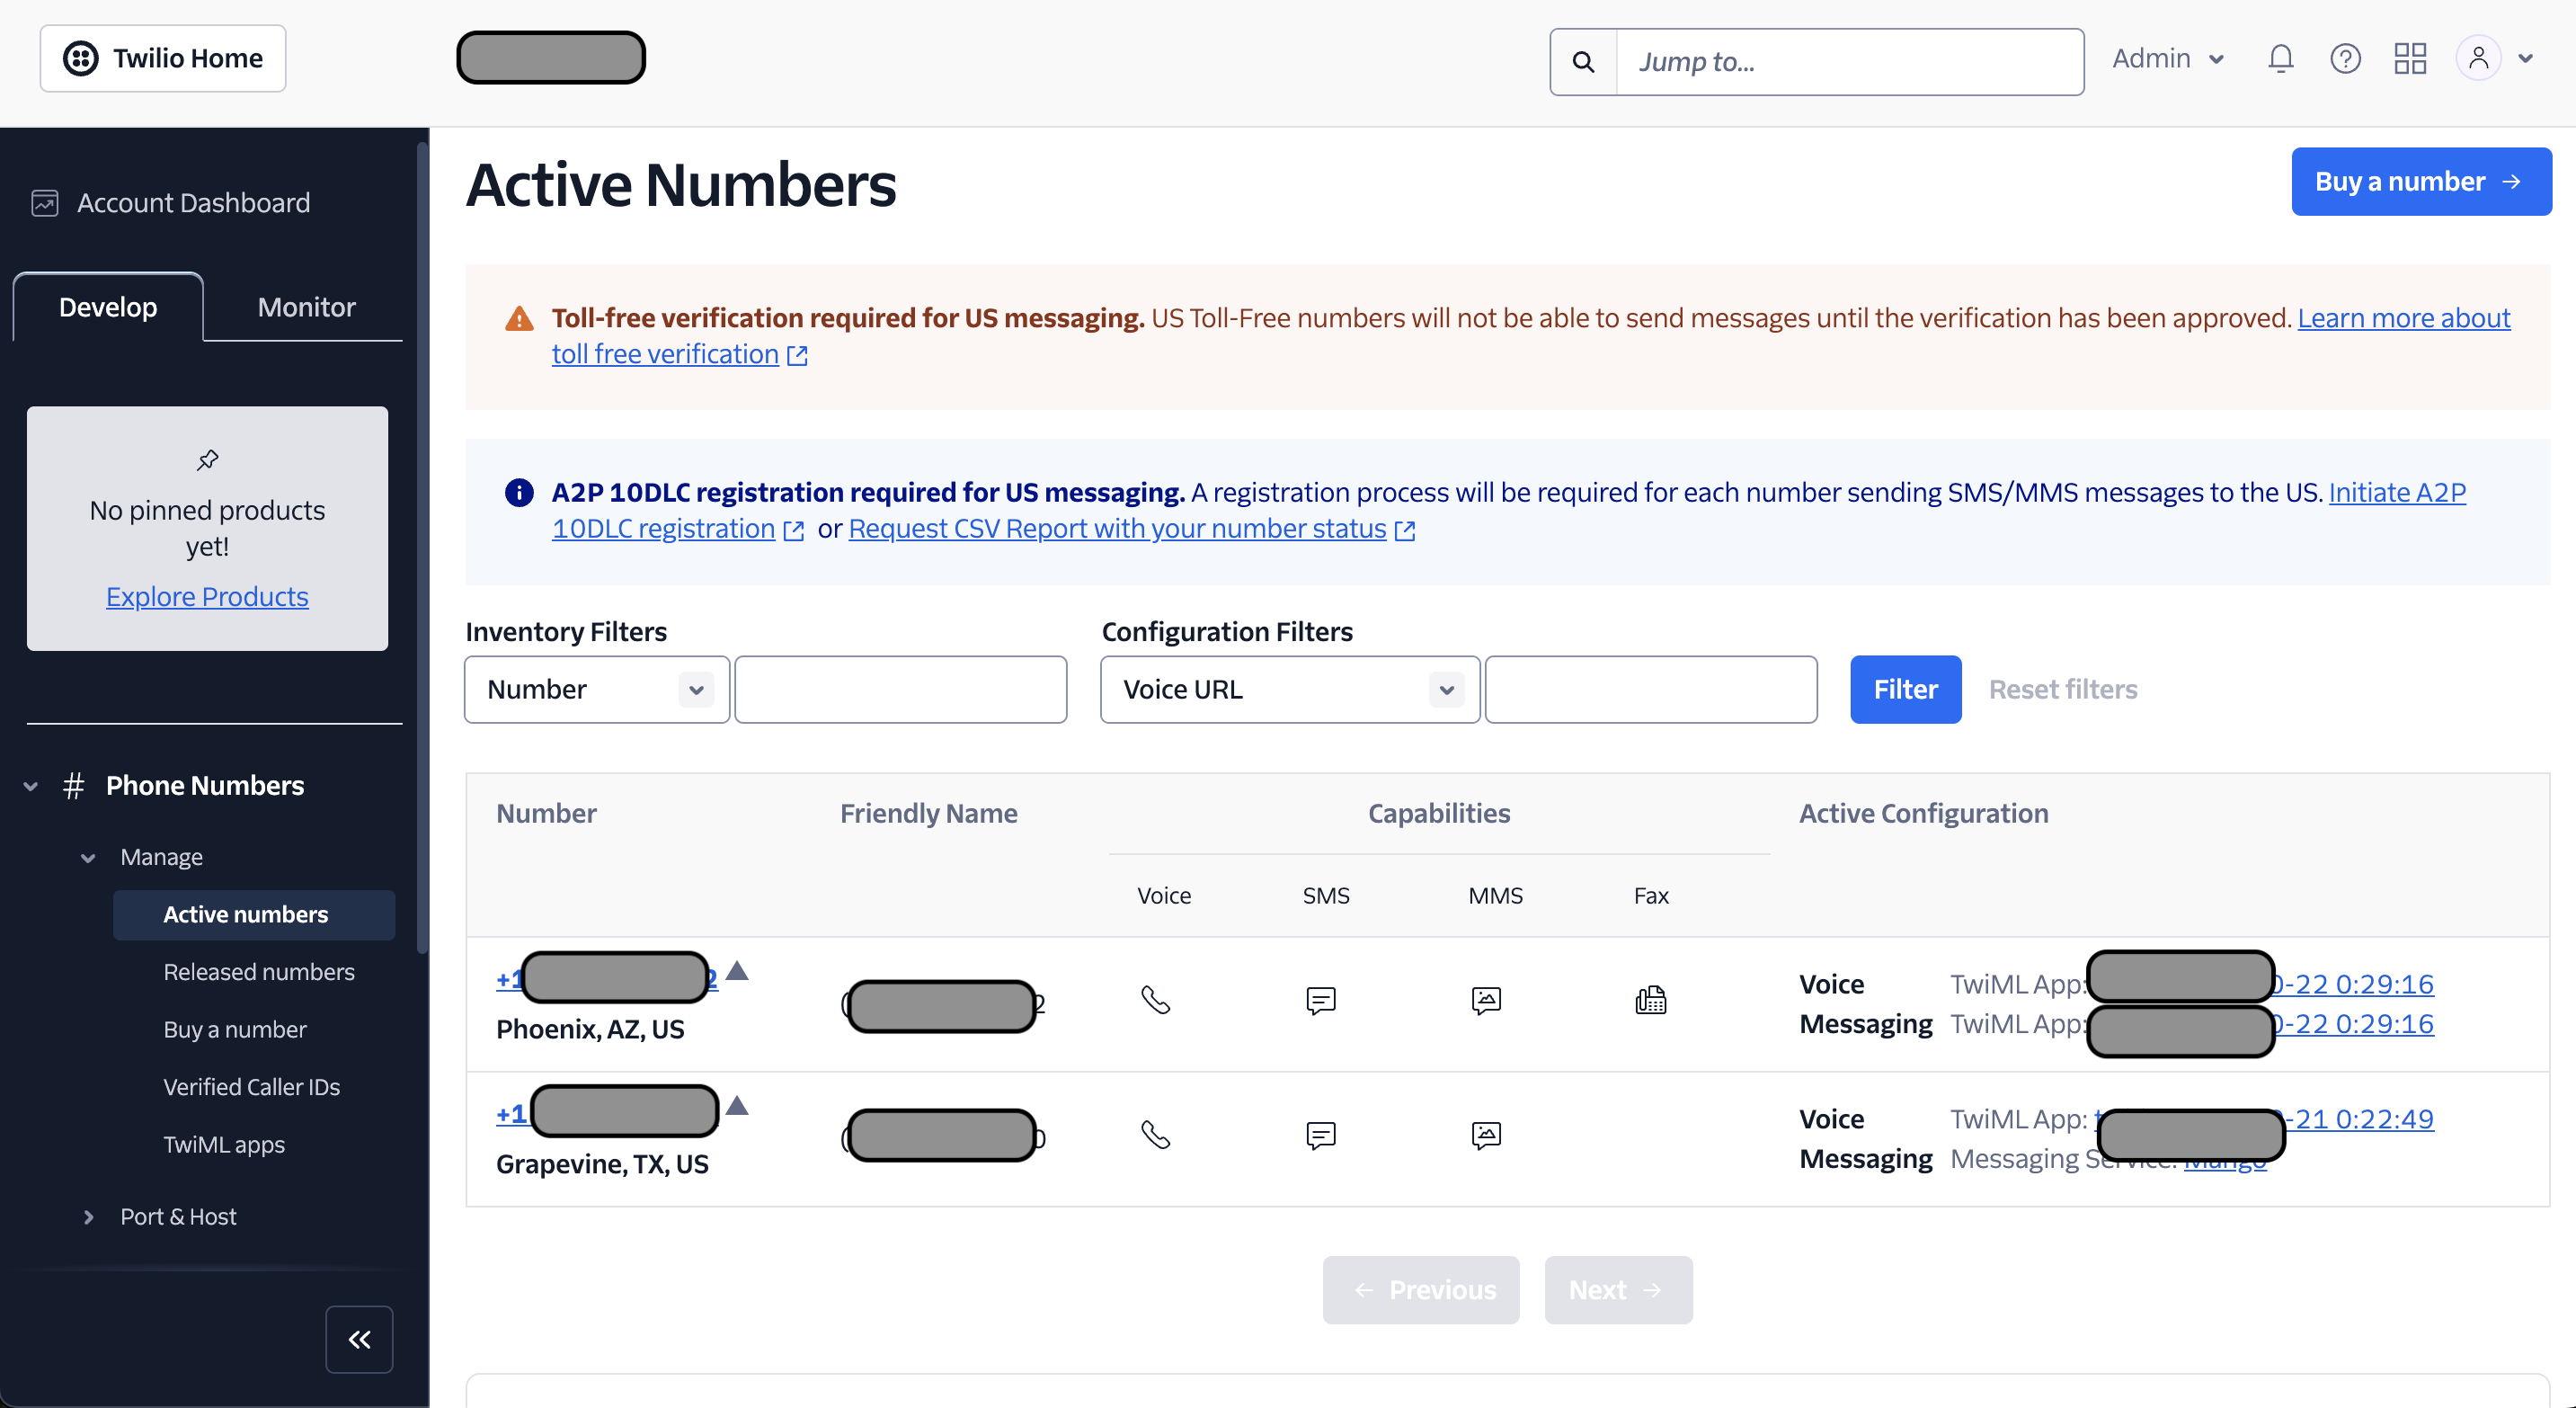
Task: Open the notifications bell
Action: pos(2280,59)
